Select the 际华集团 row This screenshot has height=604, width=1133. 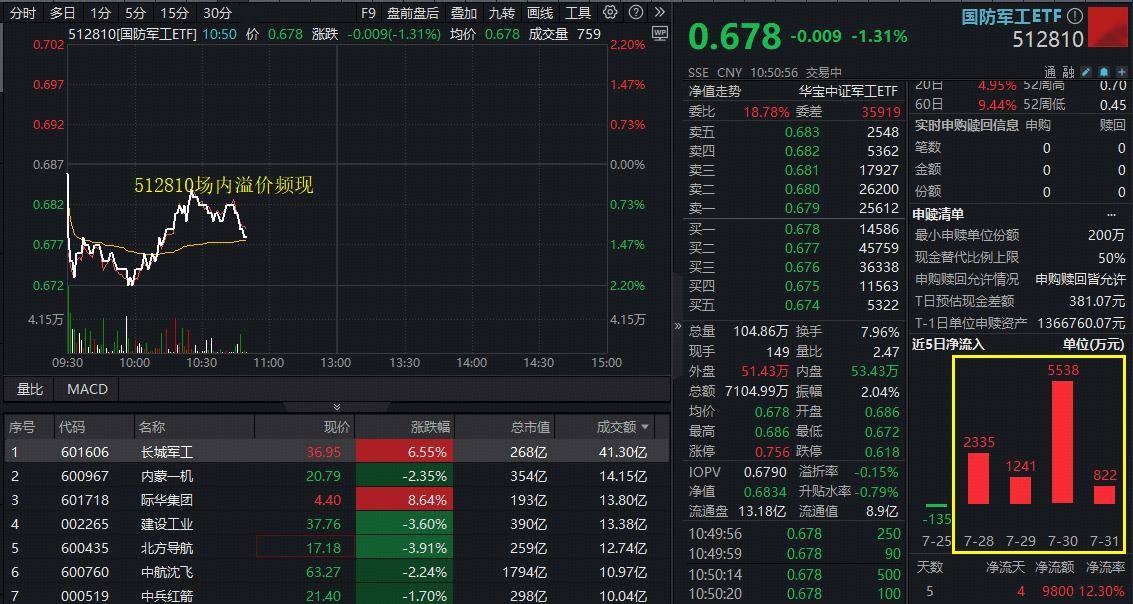[337, 500]
